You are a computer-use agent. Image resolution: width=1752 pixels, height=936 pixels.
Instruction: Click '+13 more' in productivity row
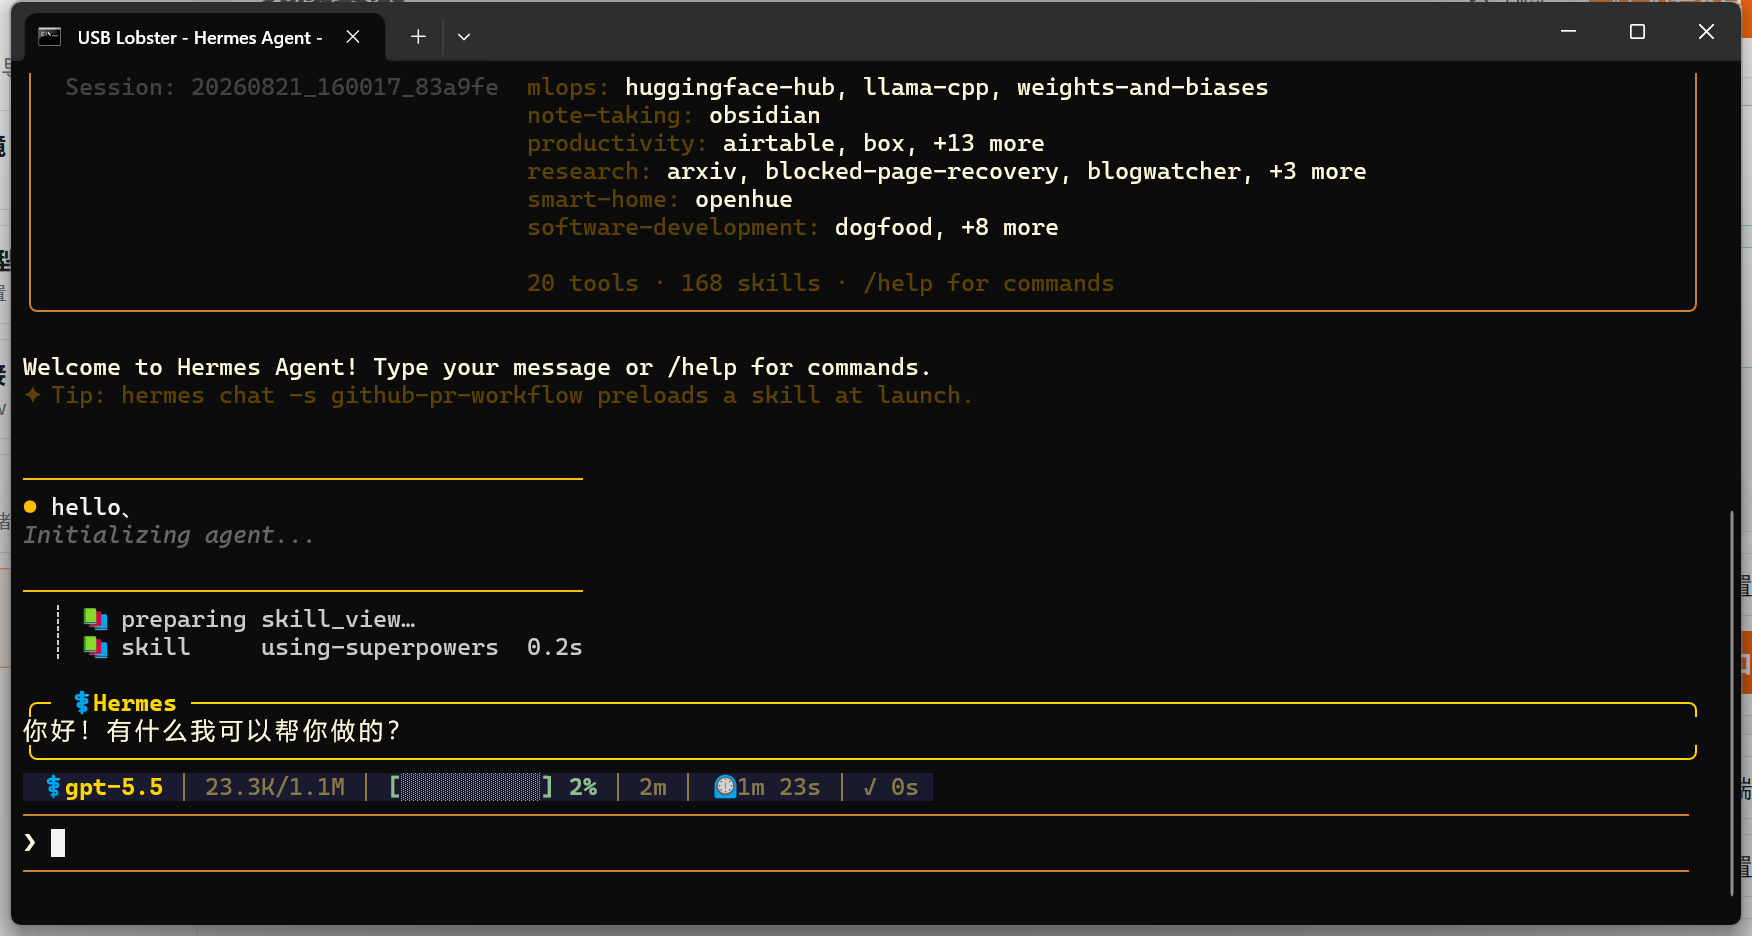pyautogui.click(x=989, y=143)
